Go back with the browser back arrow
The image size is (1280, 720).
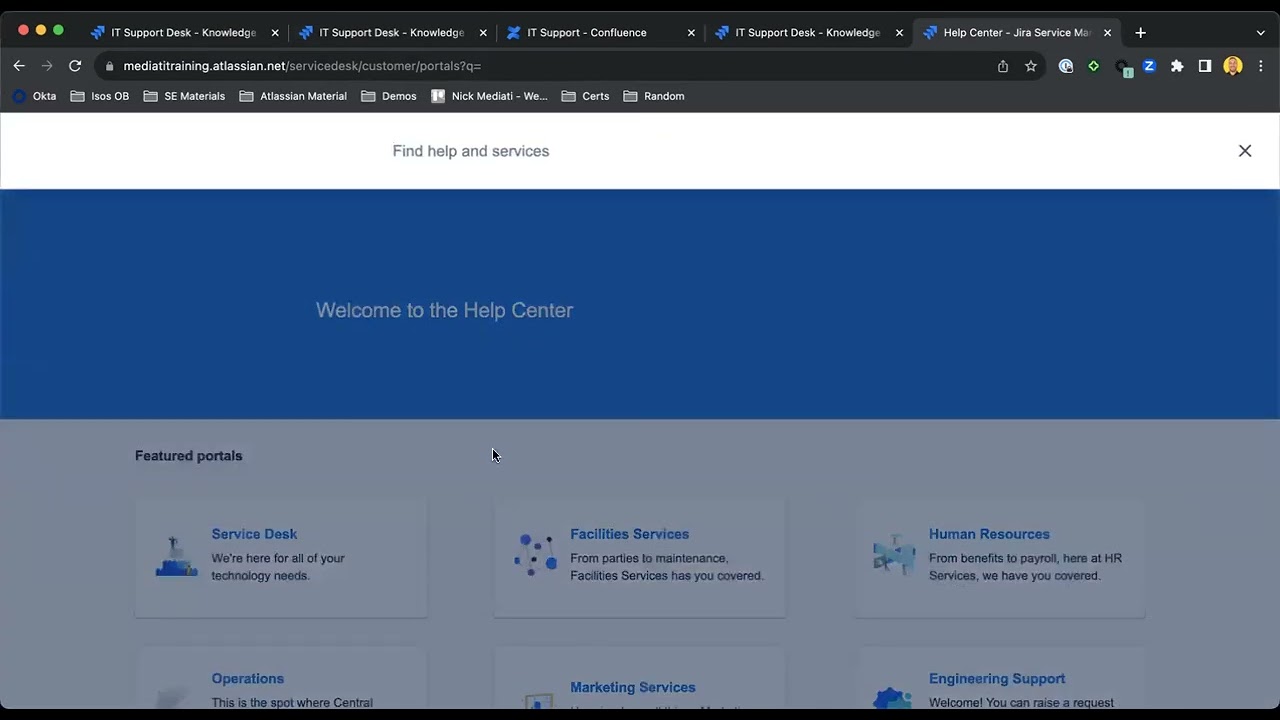pos(19,66)
